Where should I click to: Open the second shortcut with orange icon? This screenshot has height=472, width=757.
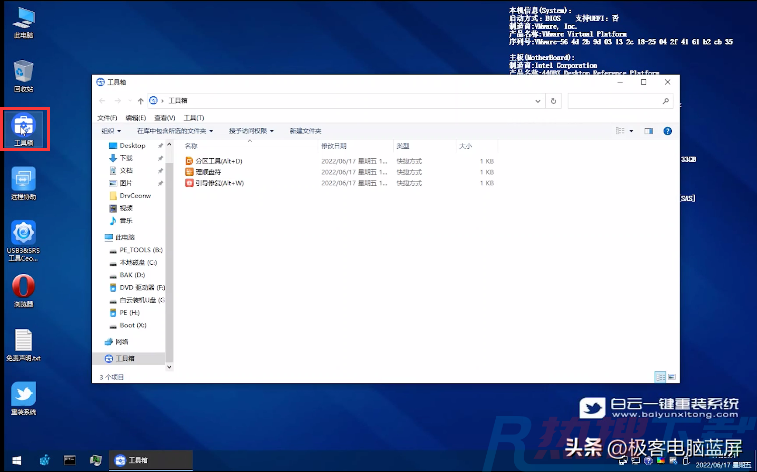click(203, 172)
